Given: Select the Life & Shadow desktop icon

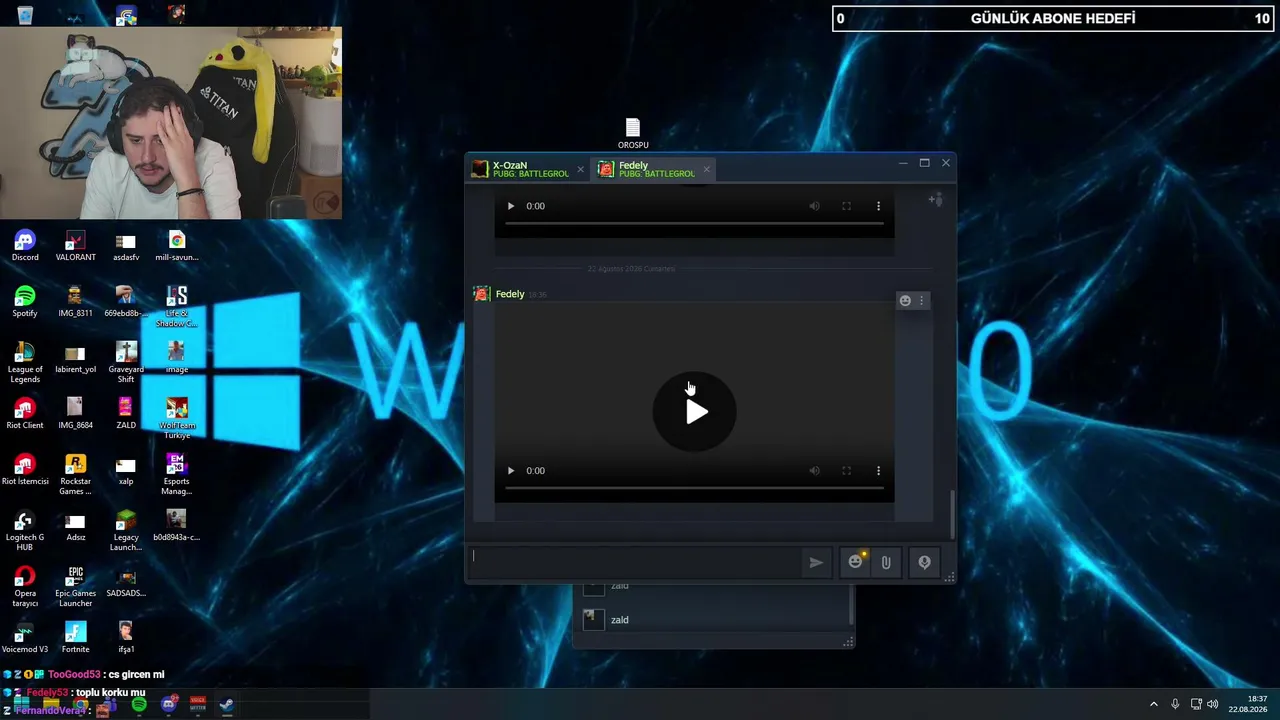Looking at the screenshot, I should click(x=177, y=306).
